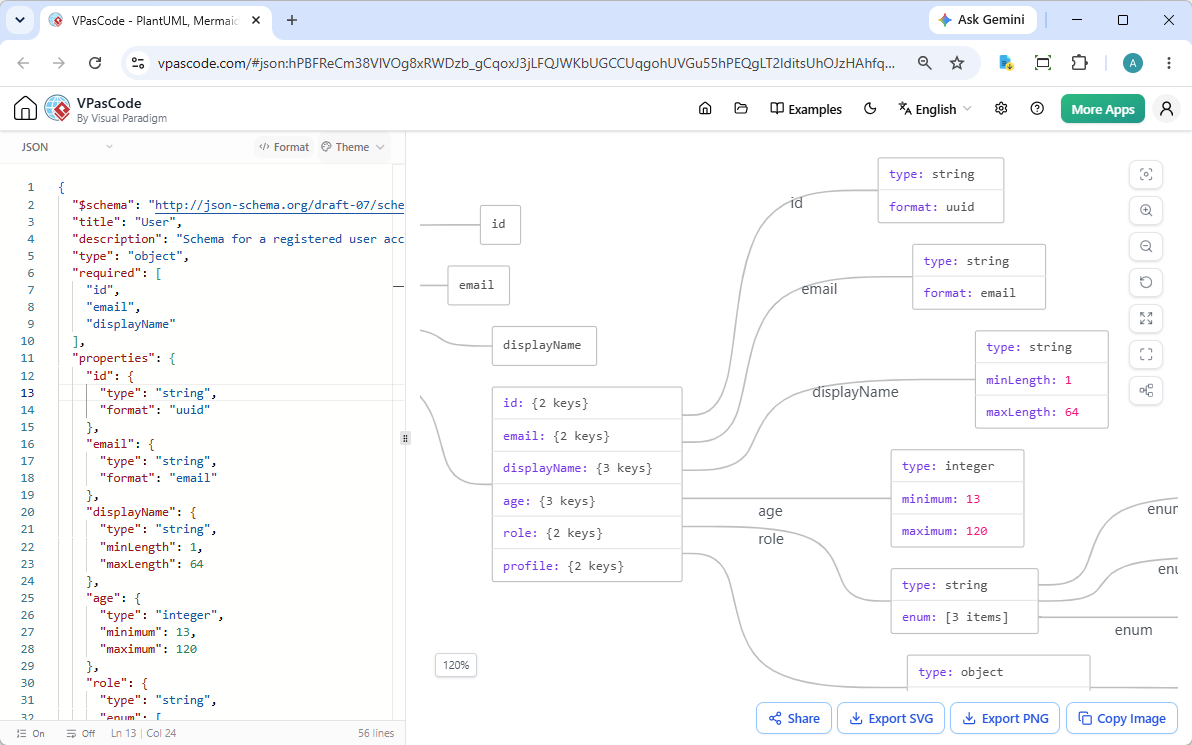Click the expand-arrows fit to screen icon
The image size is (1192, 745).
click(x=1146, y=318)
